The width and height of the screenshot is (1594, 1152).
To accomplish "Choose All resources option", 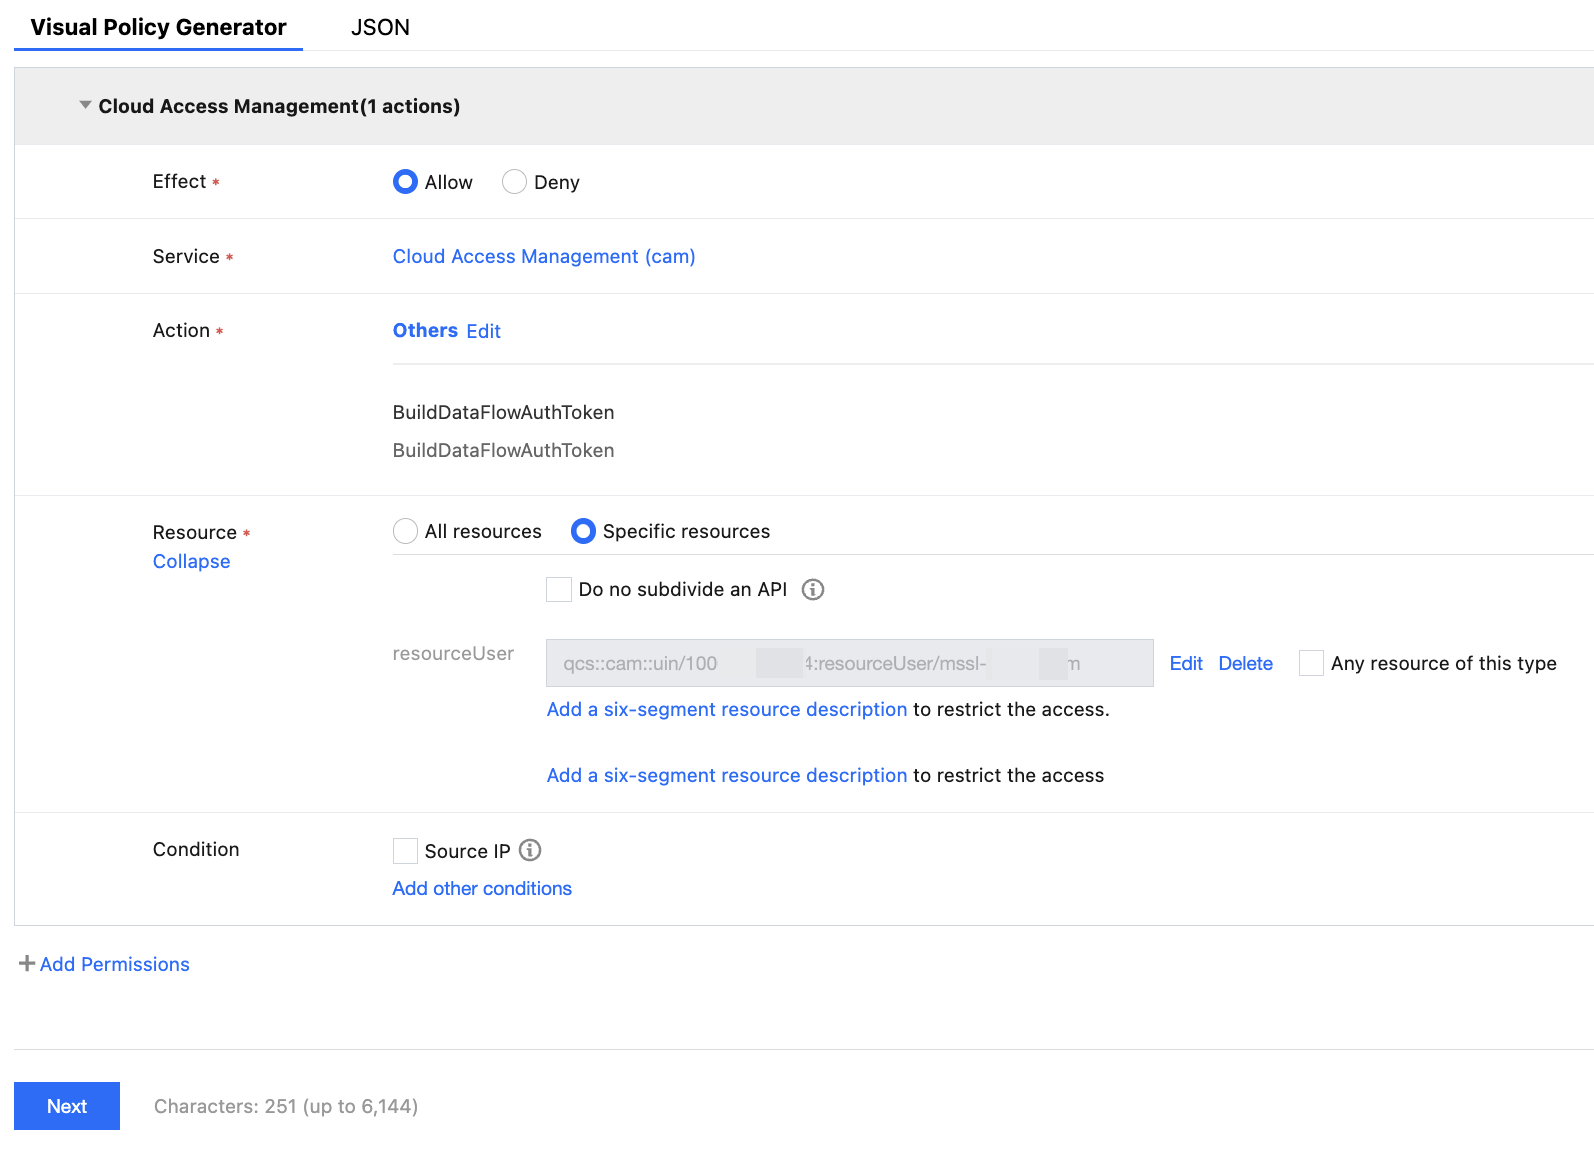I will [405, 531].
